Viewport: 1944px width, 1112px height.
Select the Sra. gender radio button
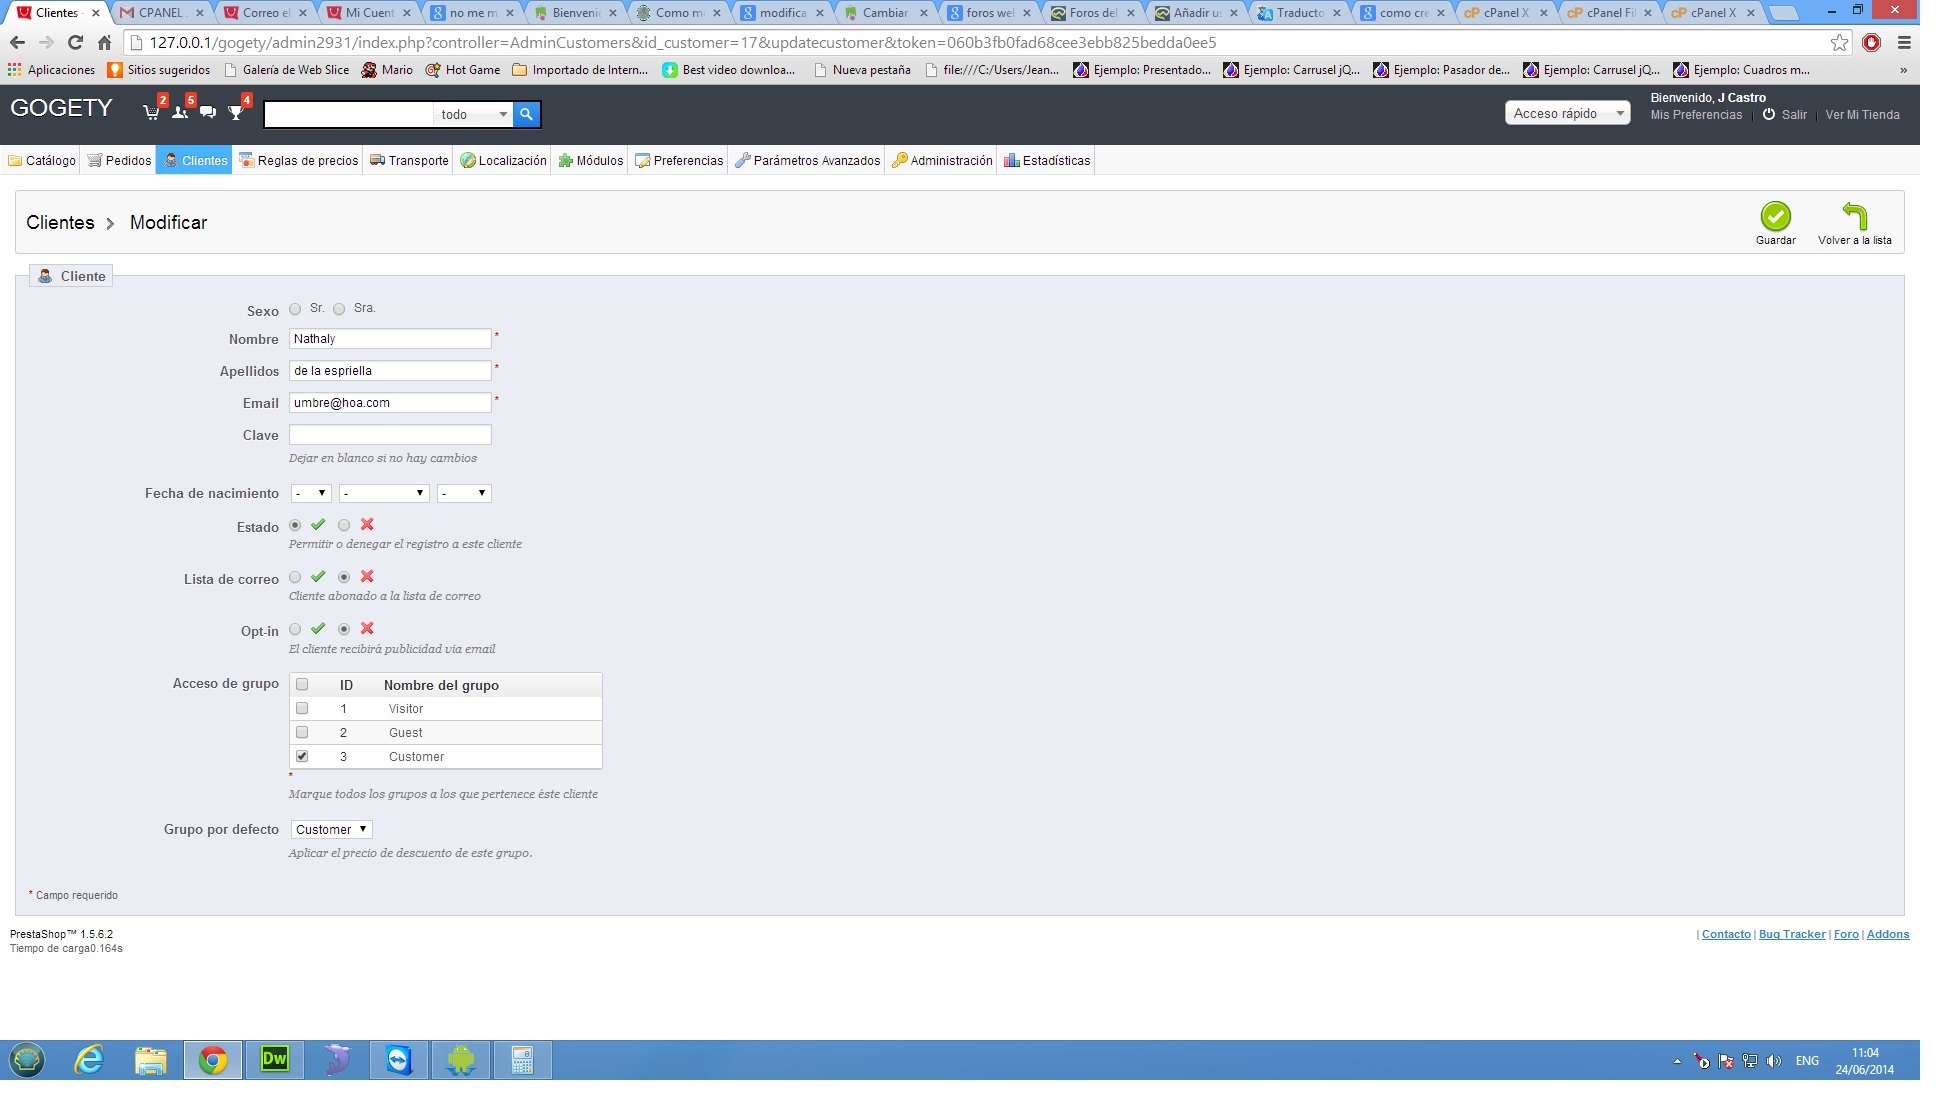[x=339, y=309]
